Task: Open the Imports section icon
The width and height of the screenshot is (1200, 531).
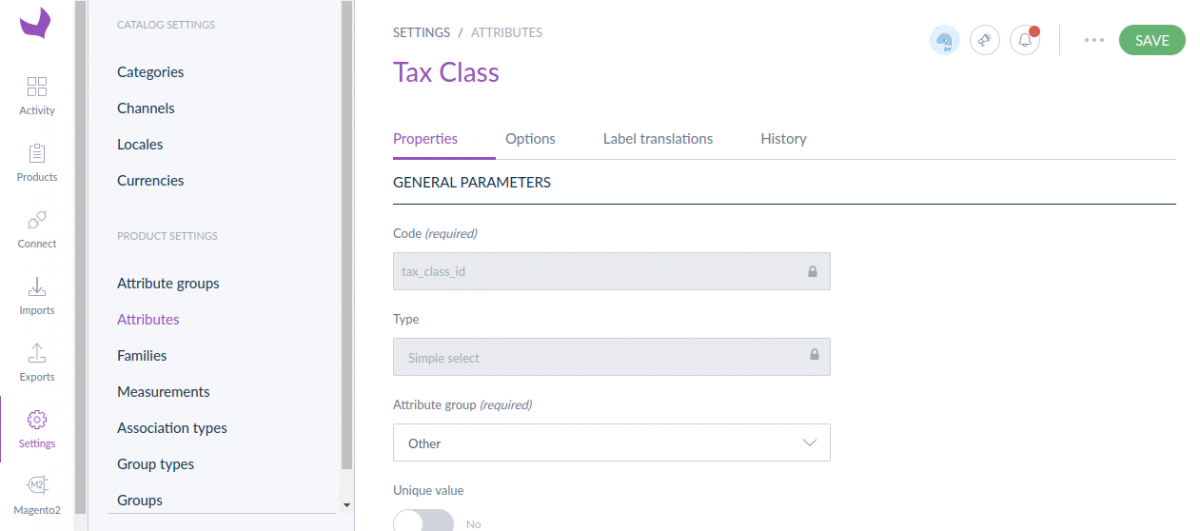Action: click(x=37, y=296)
